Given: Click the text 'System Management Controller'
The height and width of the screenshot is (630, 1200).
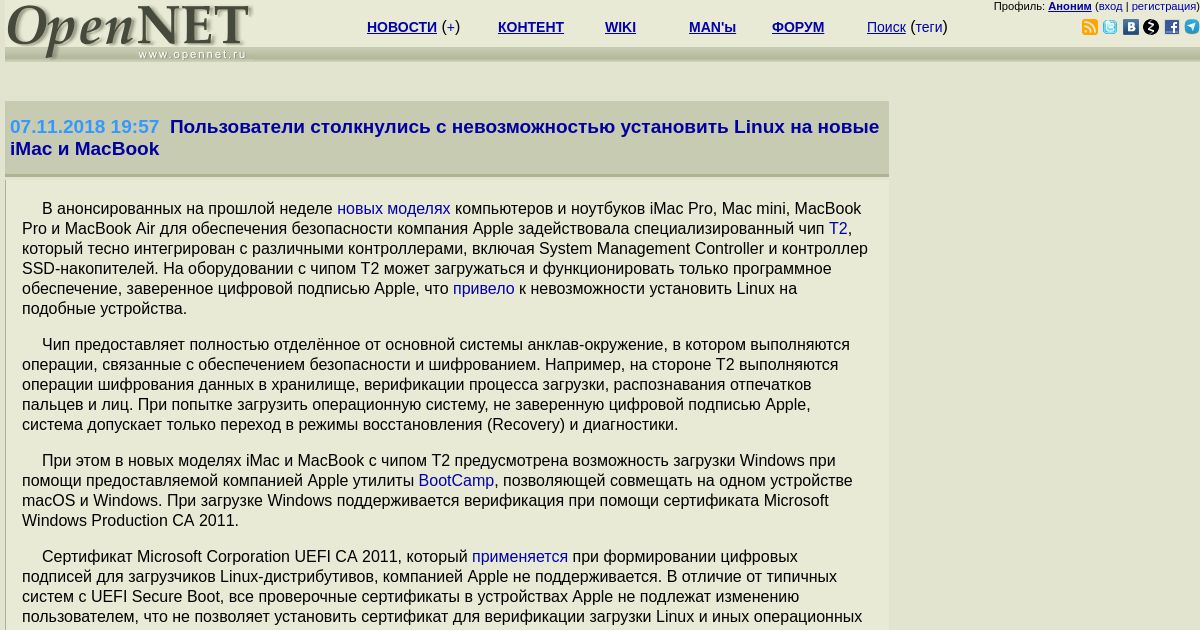Looking at the screenshot, I should coord(652,248).
